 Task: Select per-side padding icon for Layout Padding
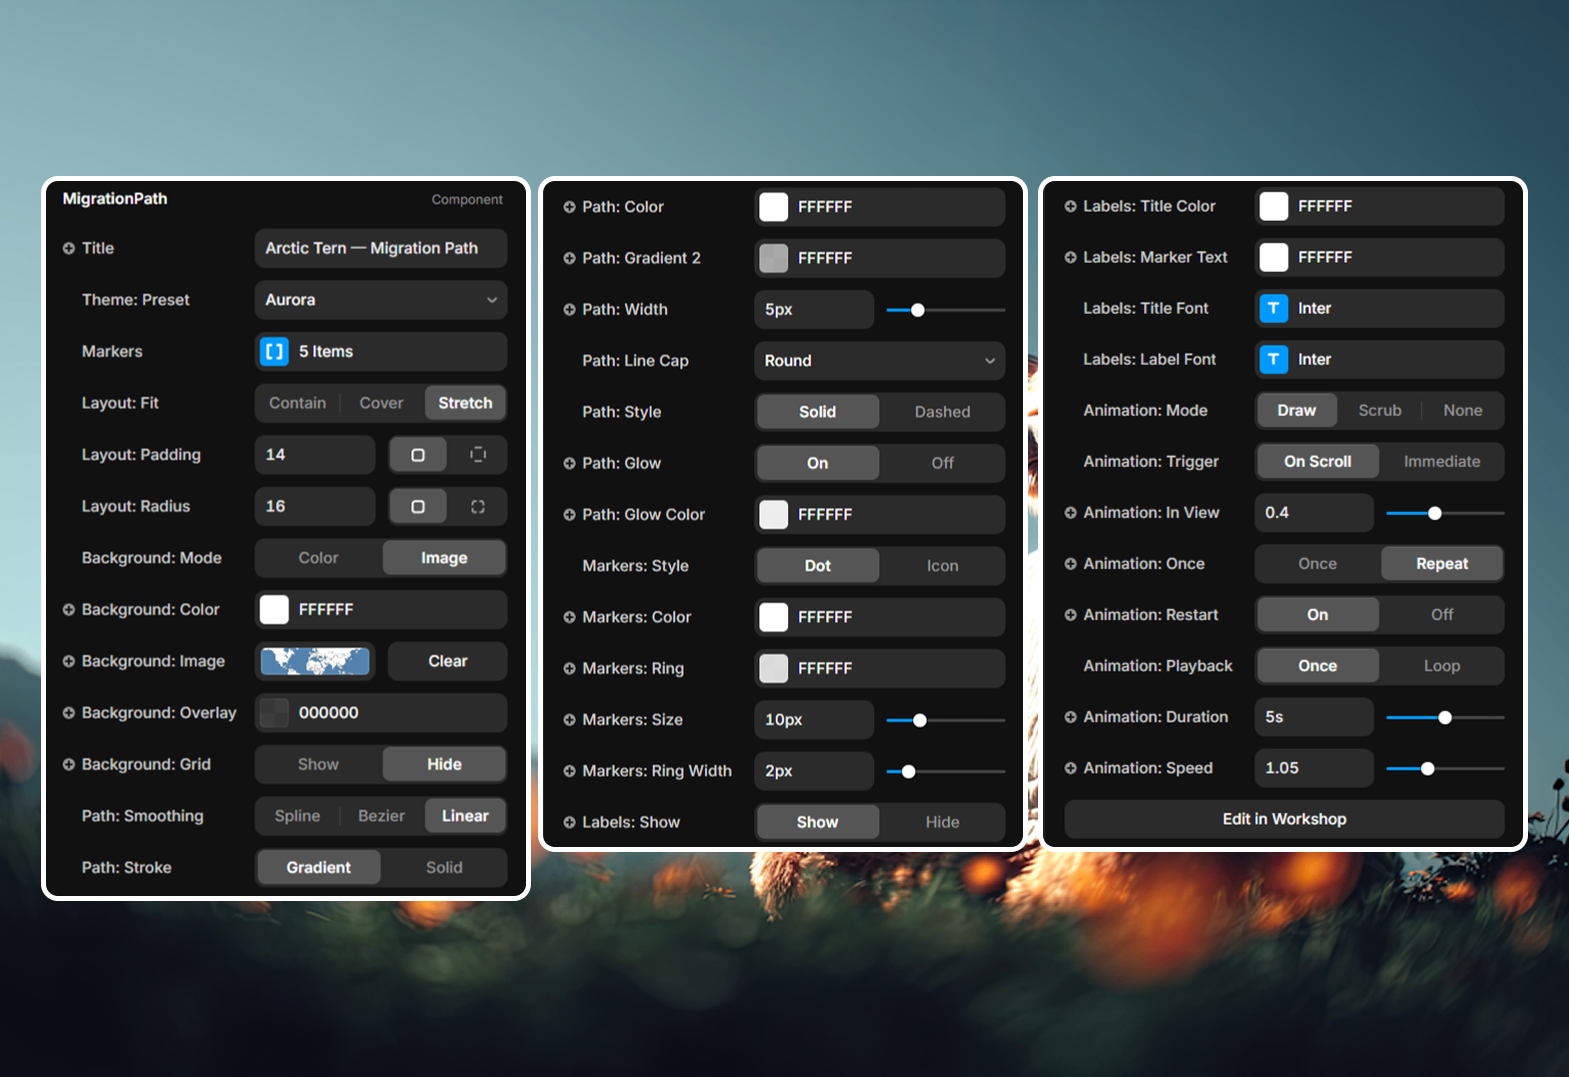tap(478, 455)
